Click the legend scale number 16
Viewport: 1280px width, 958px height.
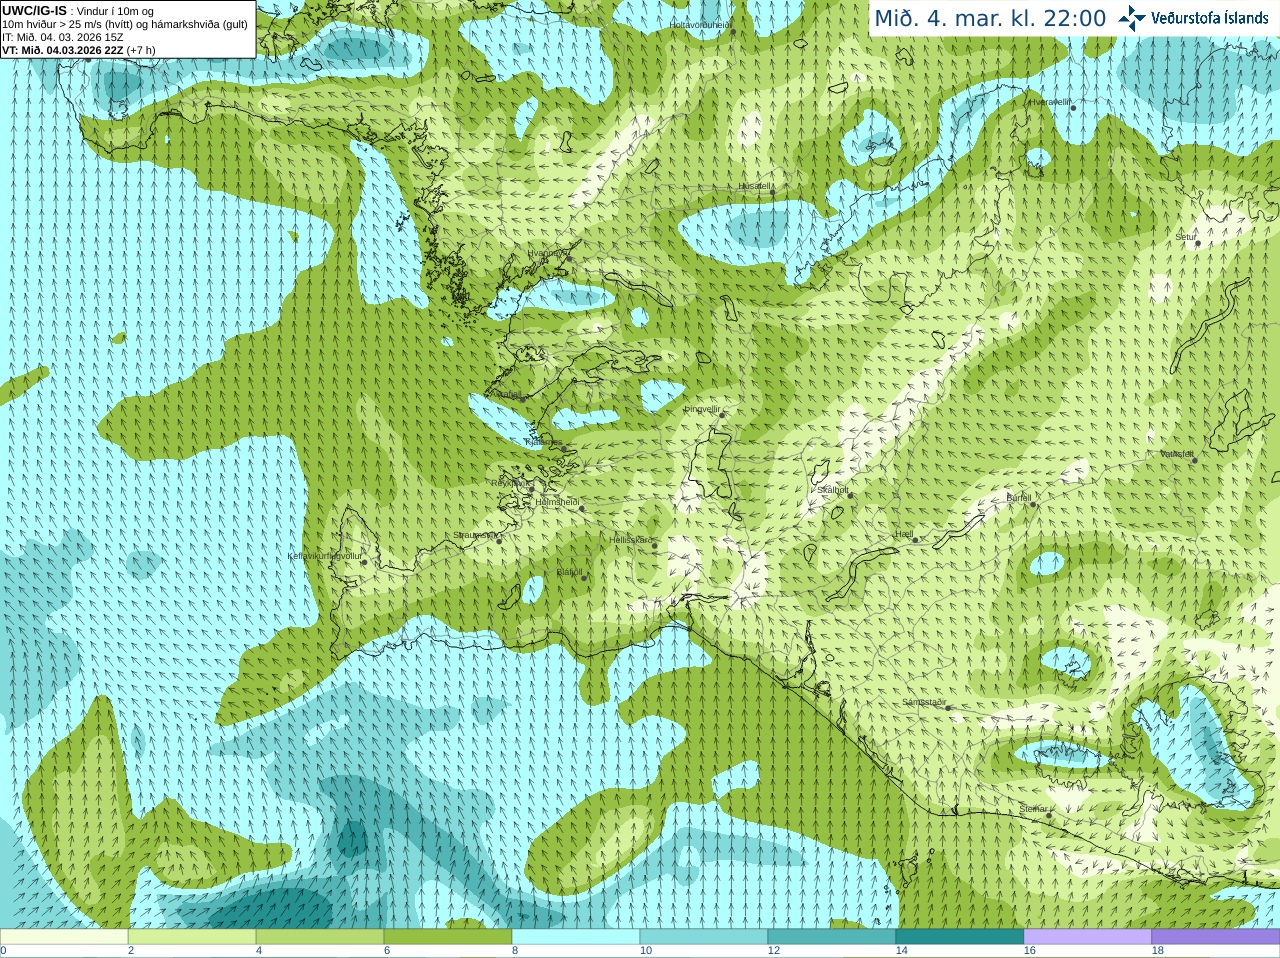point(1030,951)
